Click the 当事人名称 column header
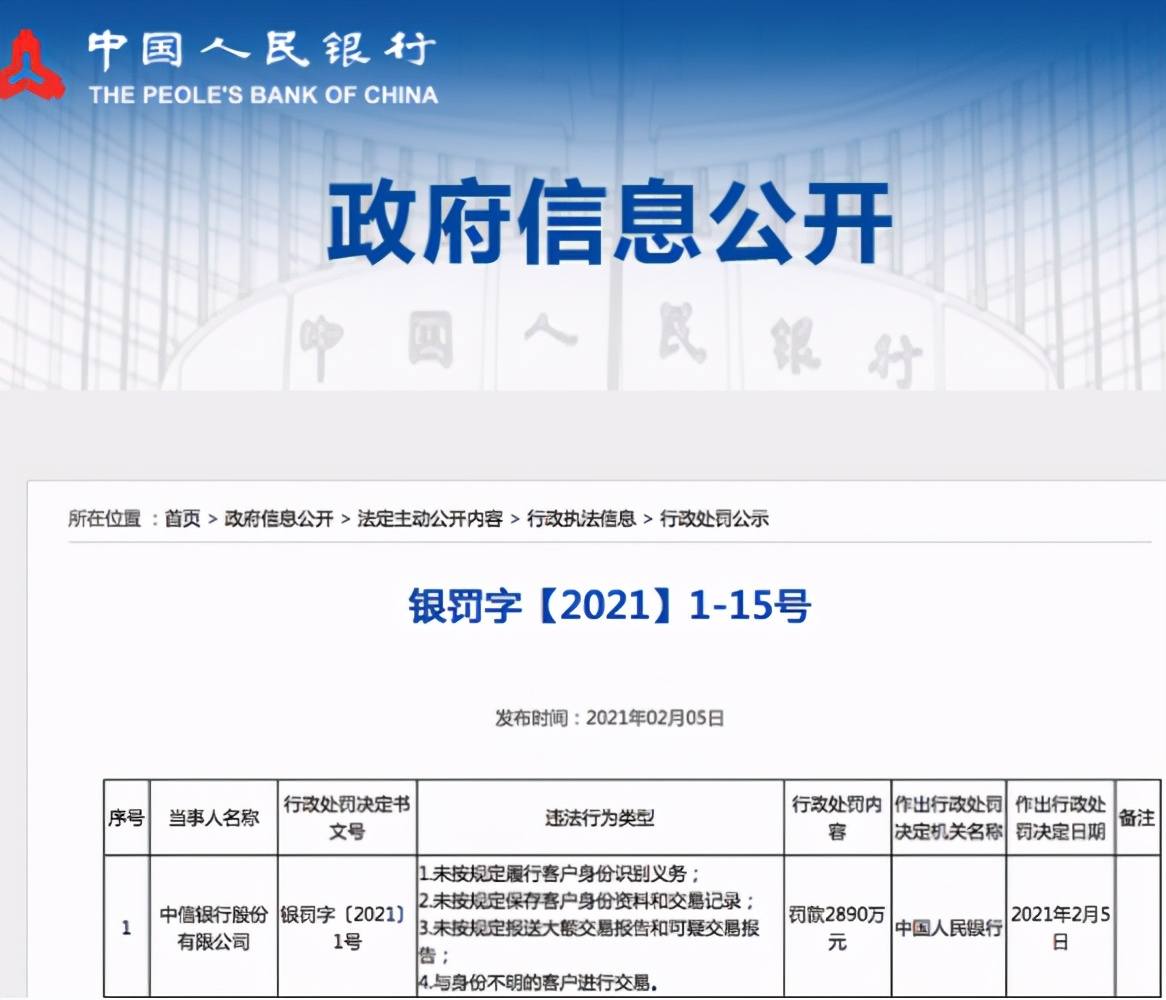 [213, 818]
